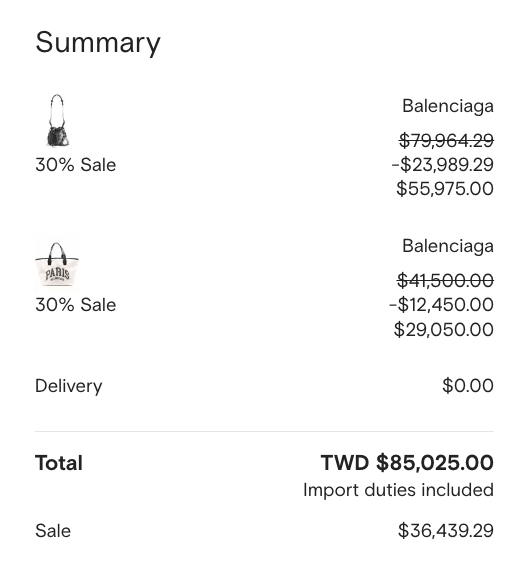This screenshot has height=569, width=528.
Task: Click the second Balenciaga brand name
Action: (447, 246)
